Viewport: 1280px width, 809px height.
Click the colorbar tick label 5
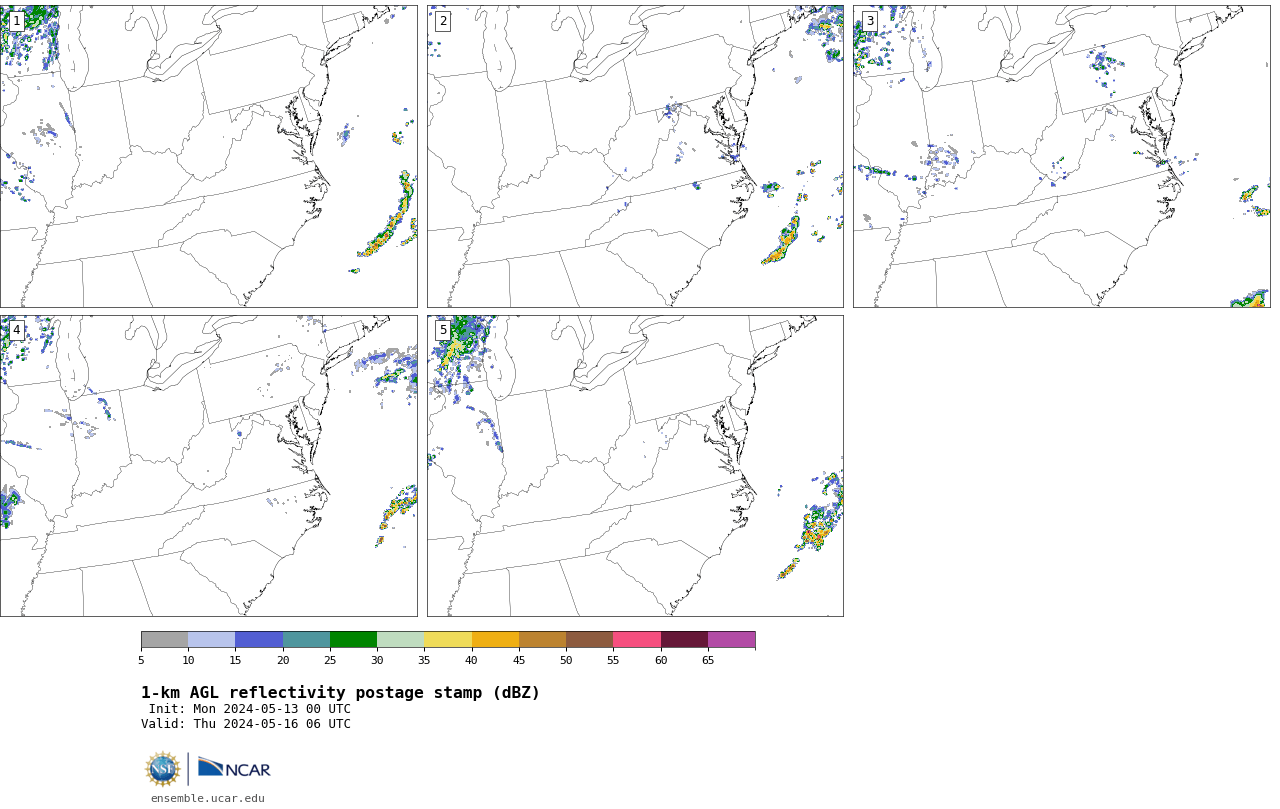pos(141,660)
